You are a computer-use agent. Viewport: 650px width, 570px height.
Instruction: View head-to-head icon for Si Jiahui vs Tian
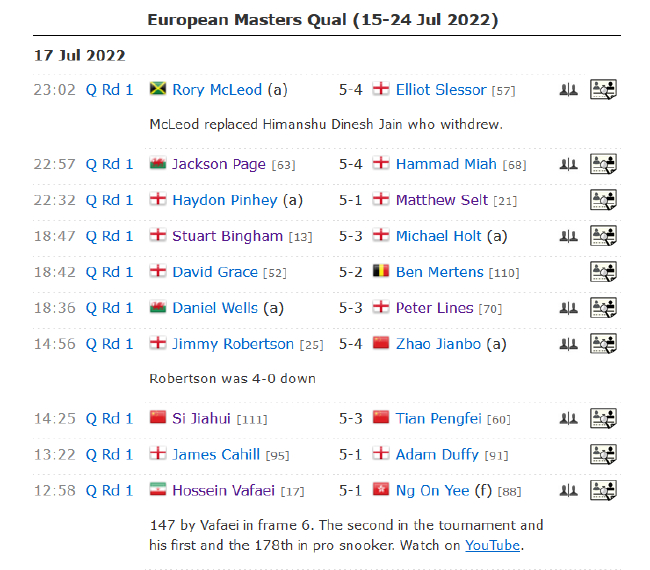pos(568,418)
